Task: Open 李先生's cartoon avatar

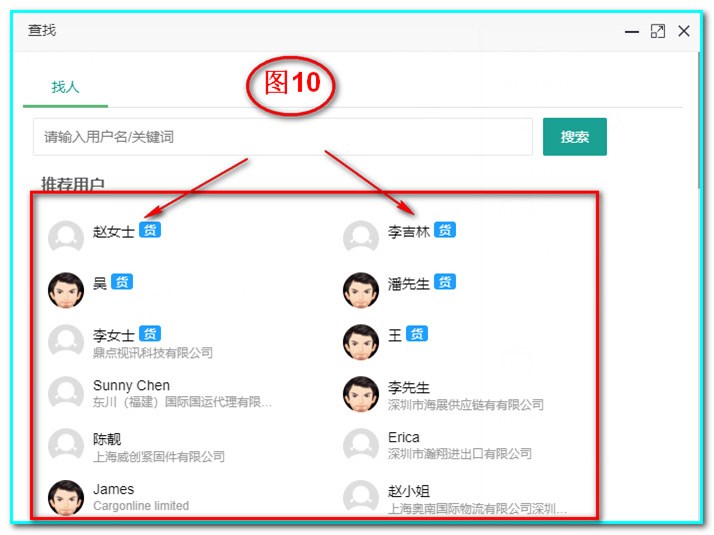Action: click(361, 394)
